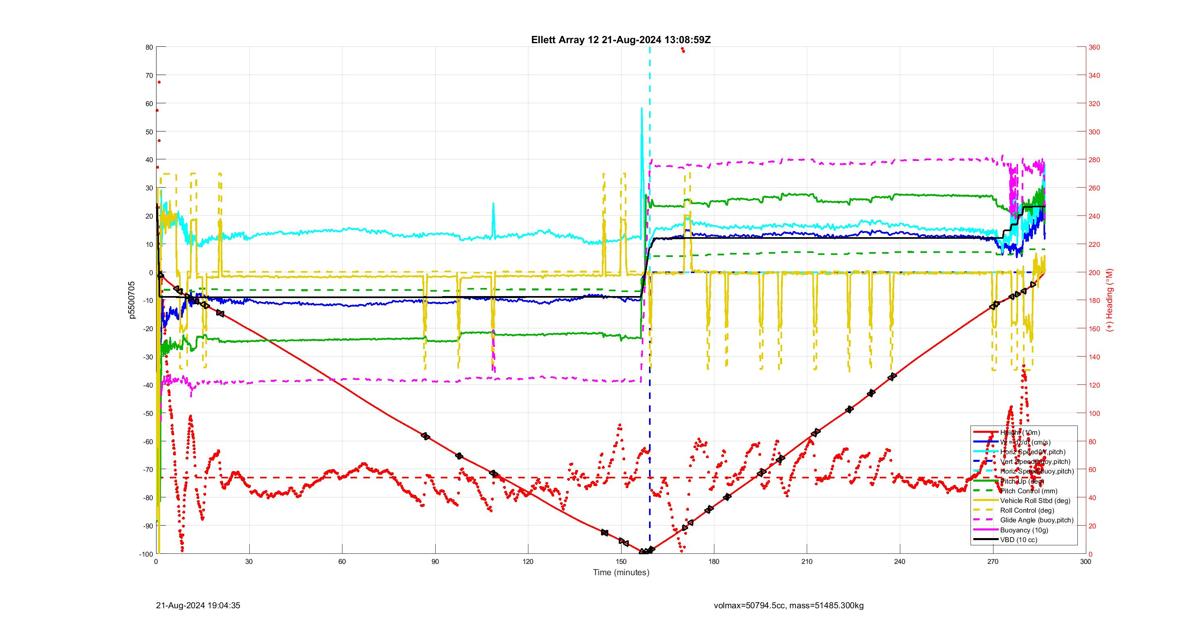Click the x-axis tick label "150"

(x=621, y=562)
